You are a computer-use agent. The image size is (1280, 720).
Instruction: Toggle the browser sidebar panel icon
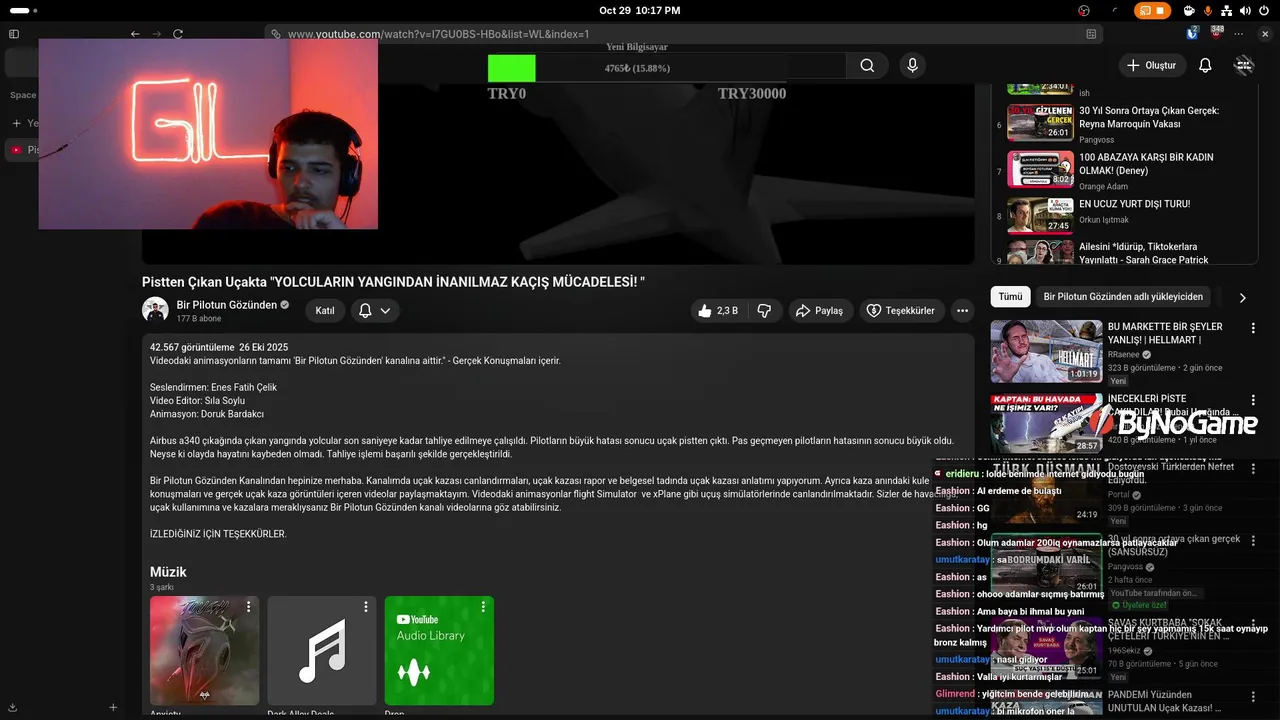(14, 33)
